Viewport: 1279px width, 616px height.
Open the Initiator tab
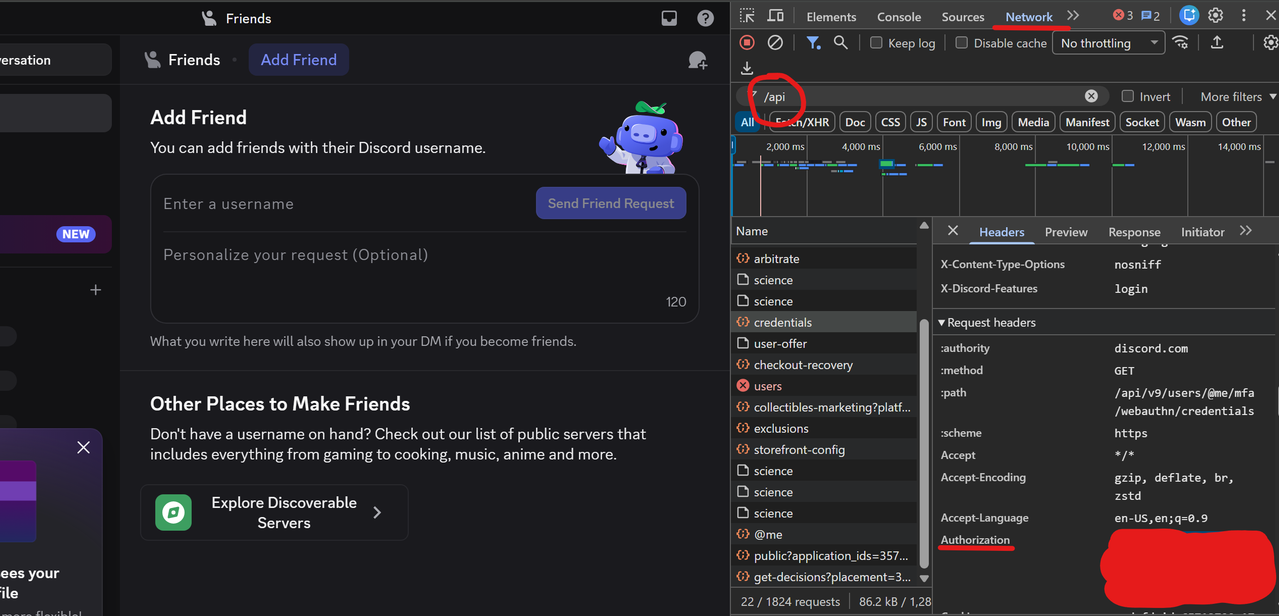tap(1202, 232)
